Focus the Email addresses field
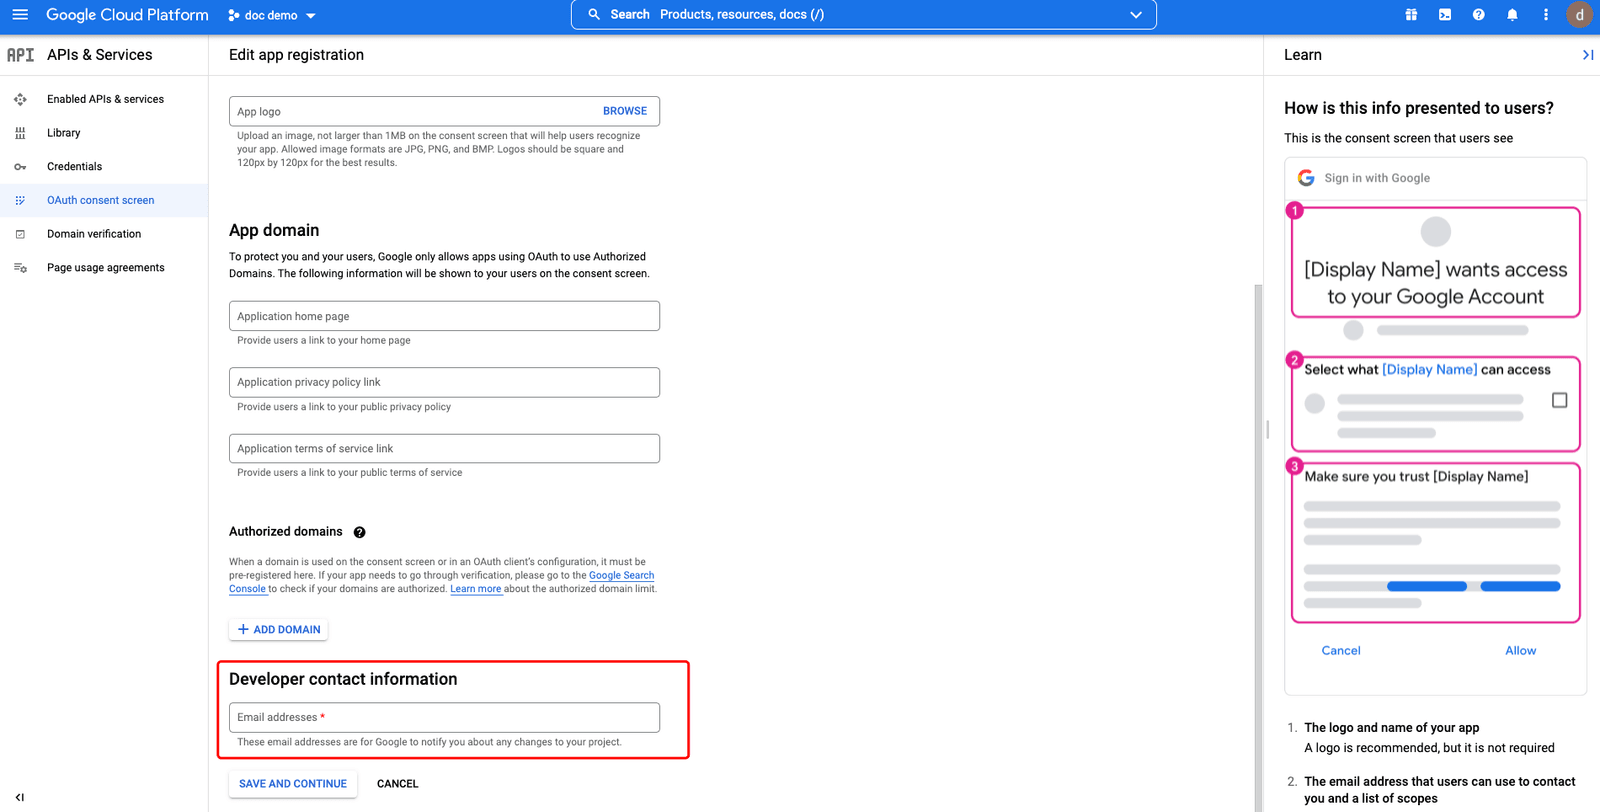The width and height of the screenshot is (1600, 812). [x=444, y=717]
